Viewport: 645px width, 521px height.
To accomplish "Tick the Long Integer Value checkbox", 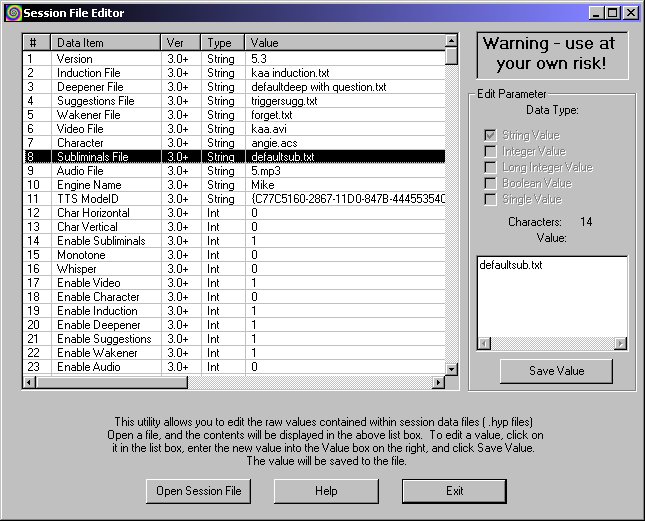I will 491,167.
